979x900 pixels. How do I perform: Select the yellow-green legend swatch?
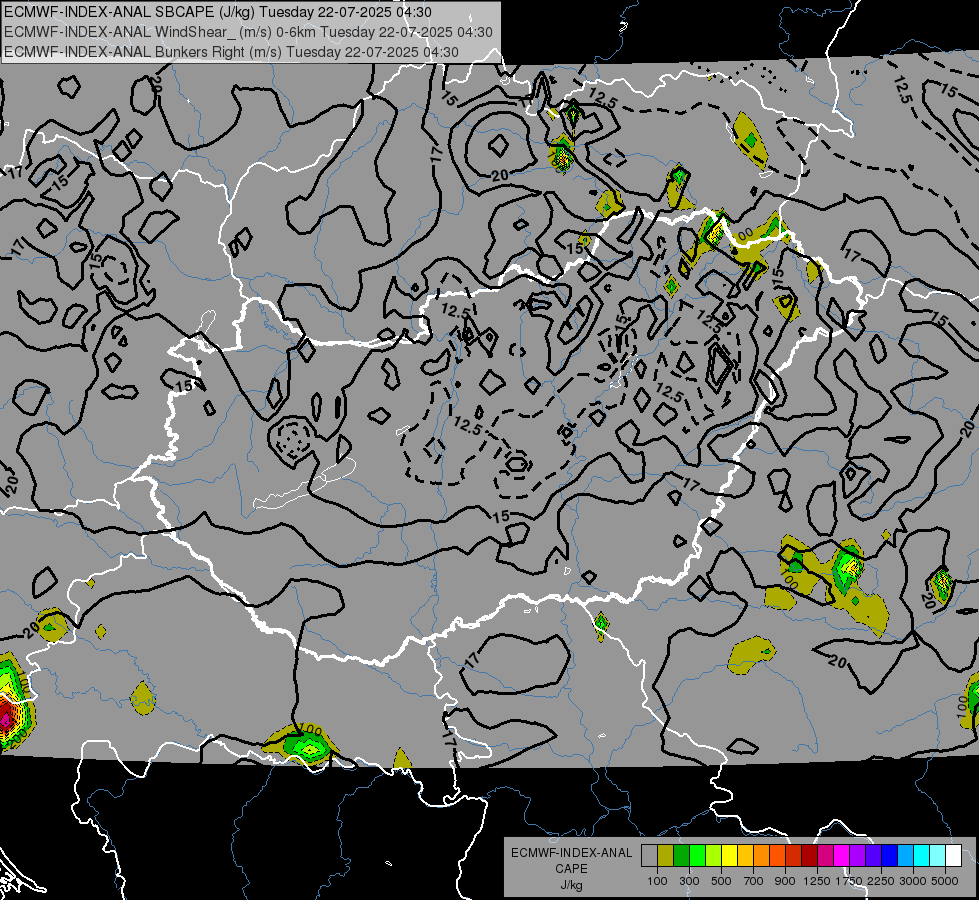714,855
